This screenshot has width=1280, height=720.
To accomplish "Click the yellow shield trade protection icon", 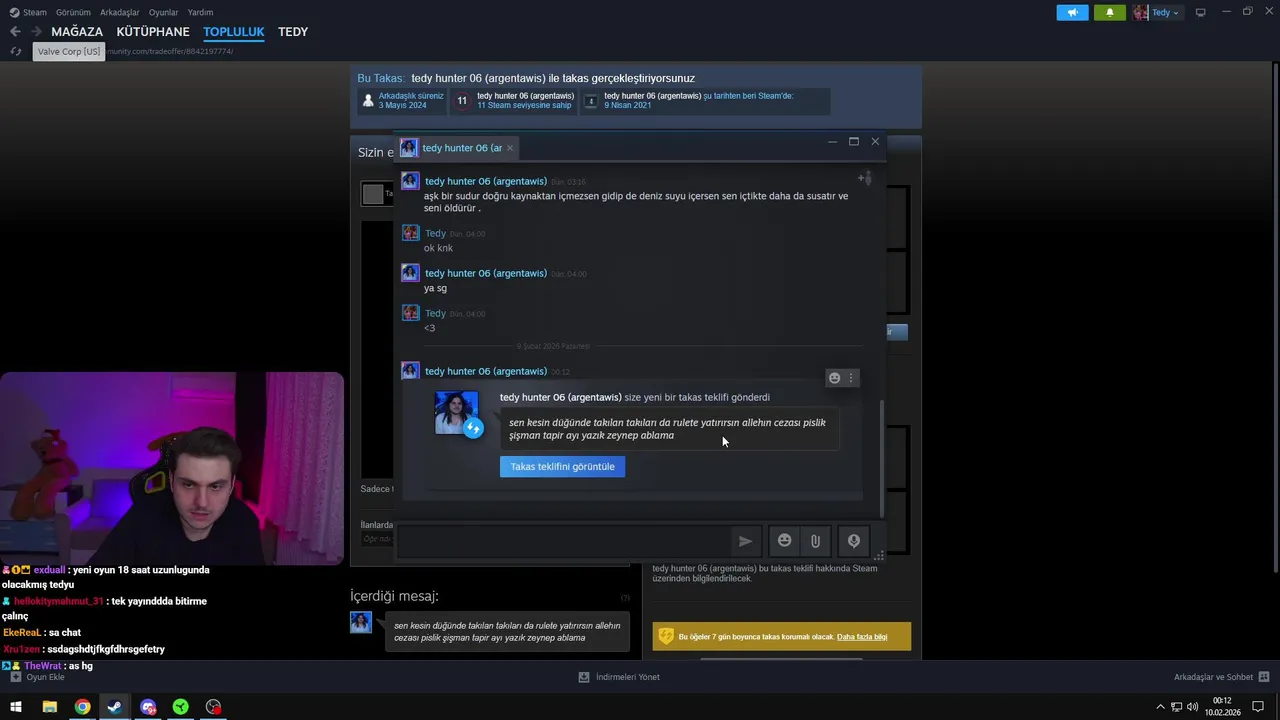I will tap(666, 637).
